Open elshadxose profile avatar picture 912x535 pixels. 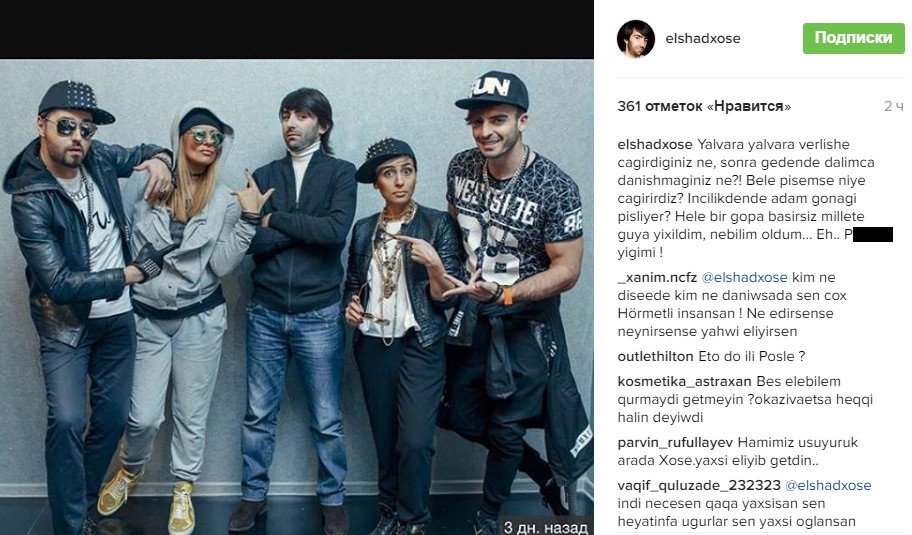point(636,38)
